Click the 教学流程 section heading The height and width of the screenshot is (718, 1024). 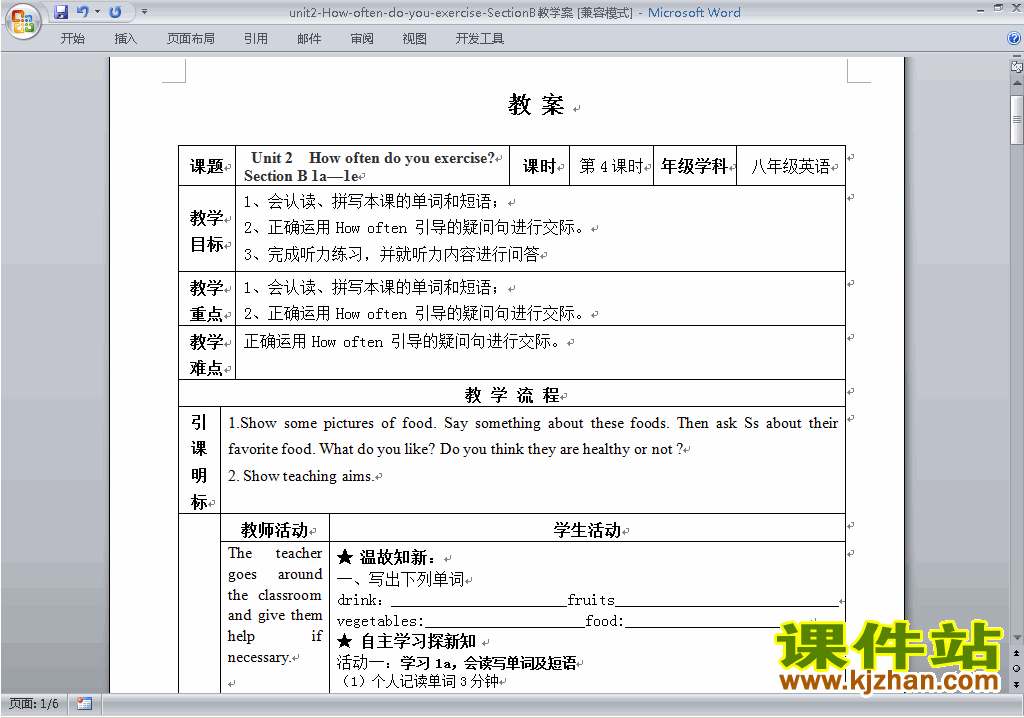point(512,395)
